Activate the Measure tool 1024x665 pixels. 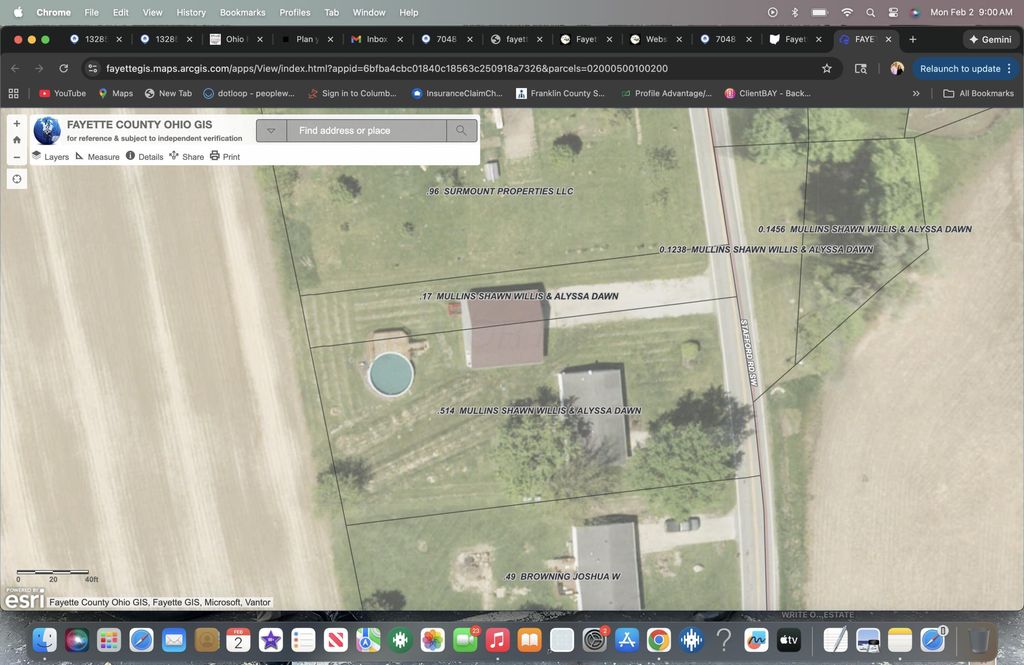tap(97, 157)
